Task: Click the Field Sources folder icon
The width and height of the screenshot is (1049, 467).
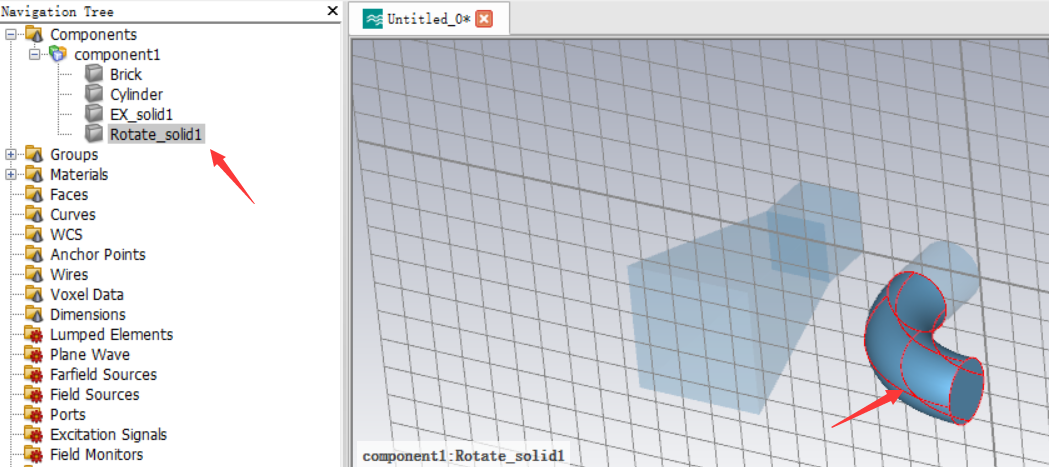Action: (x=34, y=394)
